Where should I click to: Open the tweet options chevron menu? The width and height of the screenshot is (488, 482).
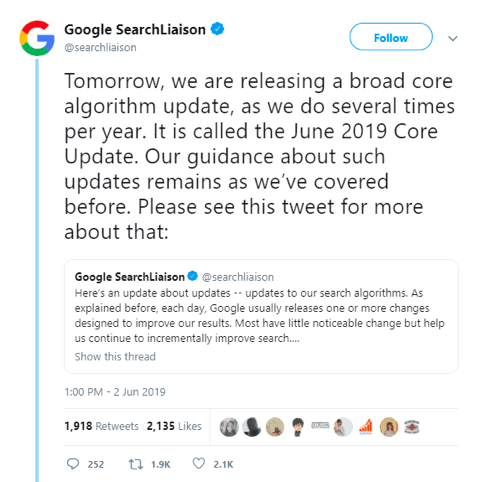452,38
